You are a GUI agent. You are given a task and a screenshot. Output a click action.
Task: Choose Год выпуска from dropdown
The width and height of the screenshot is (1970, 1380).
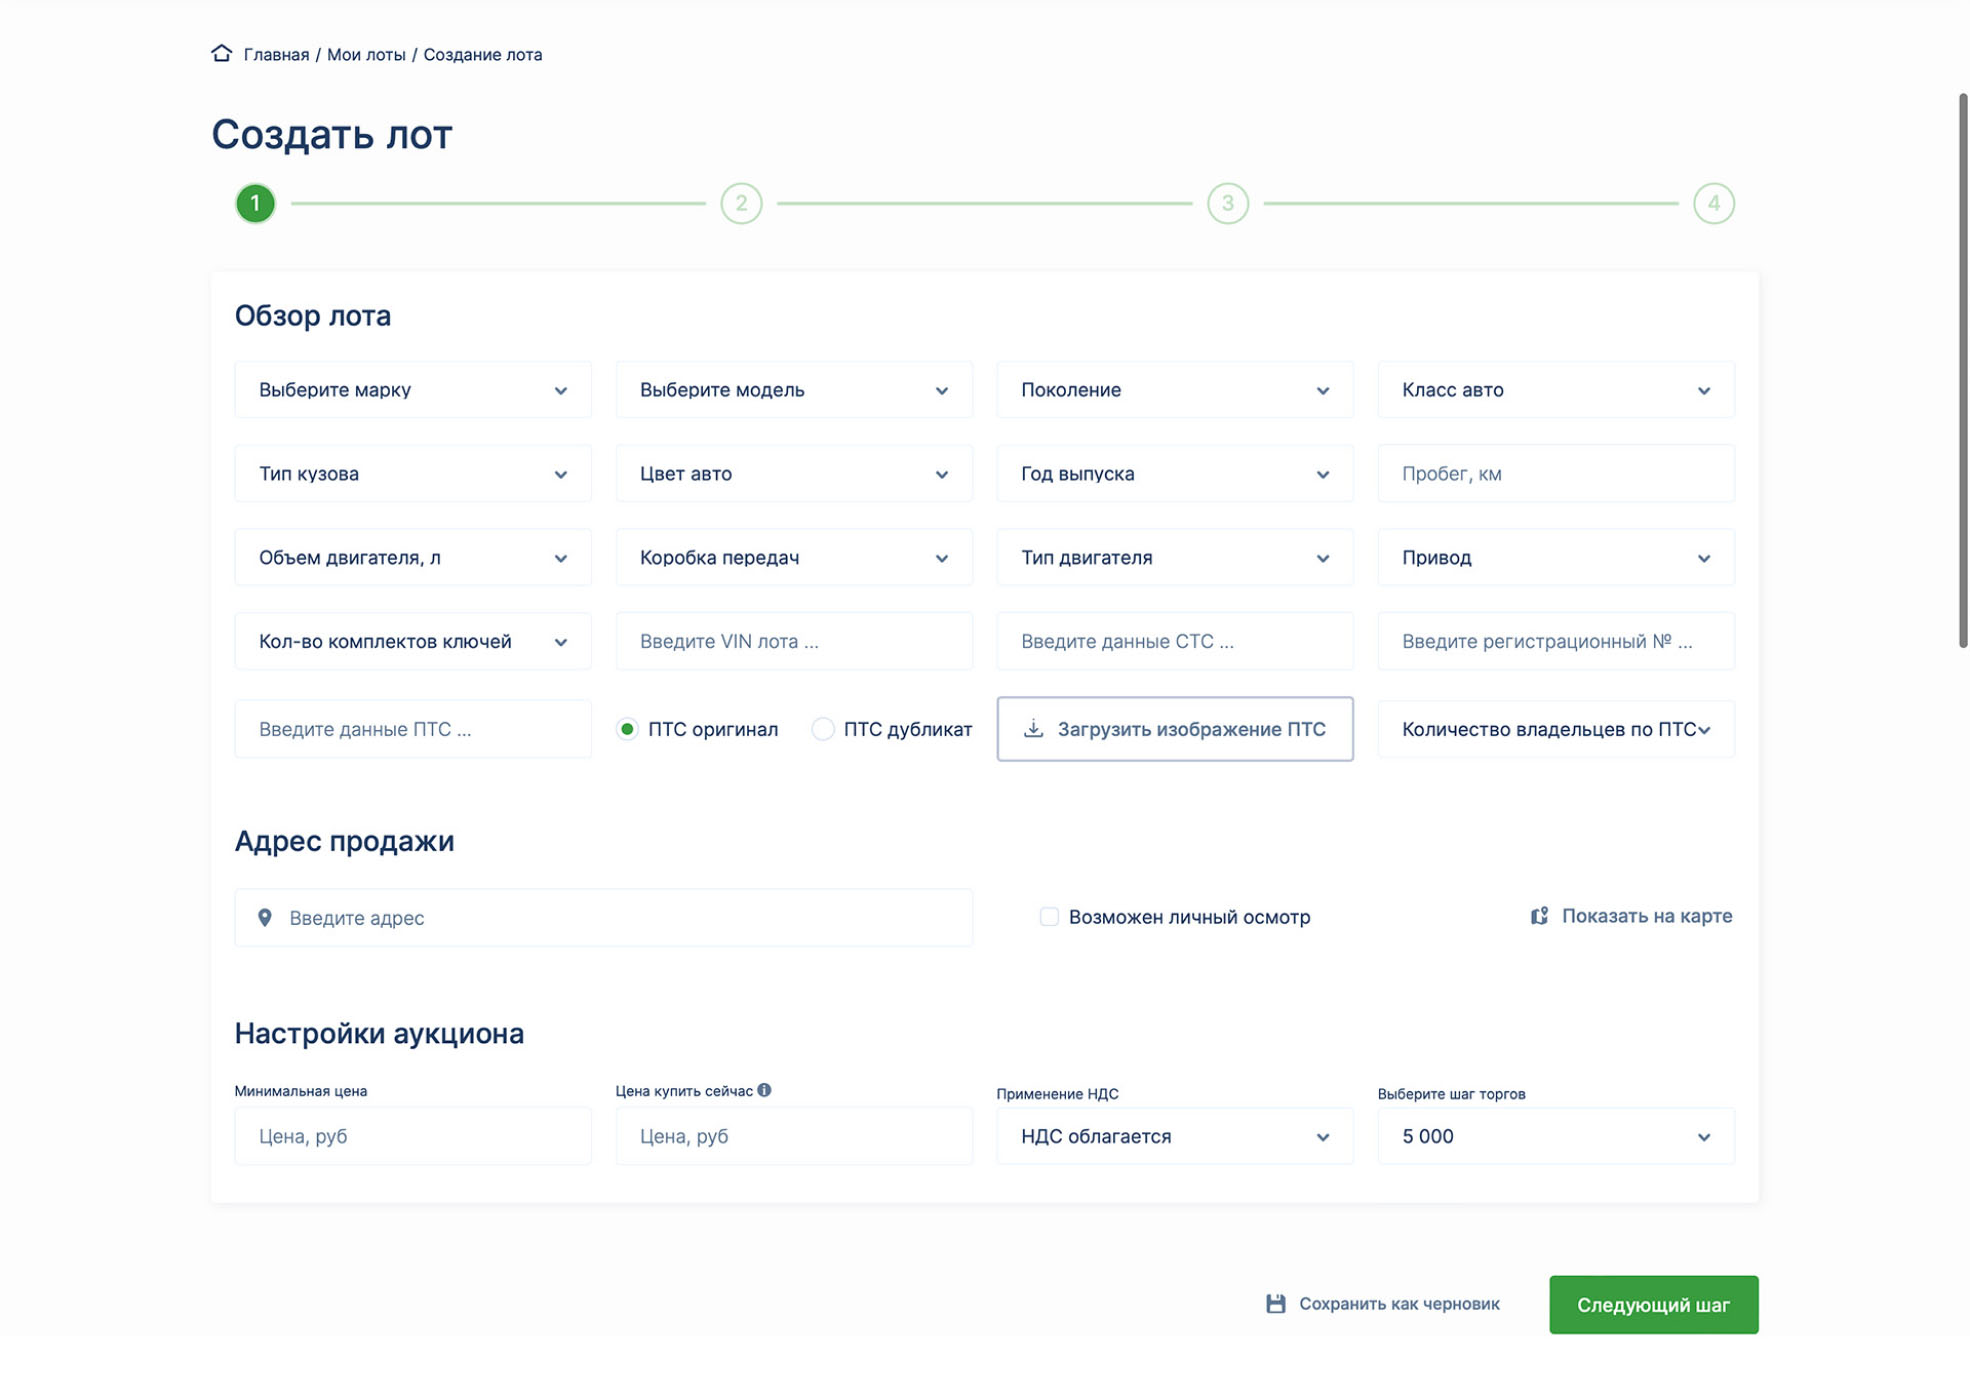click(1175, 474)
